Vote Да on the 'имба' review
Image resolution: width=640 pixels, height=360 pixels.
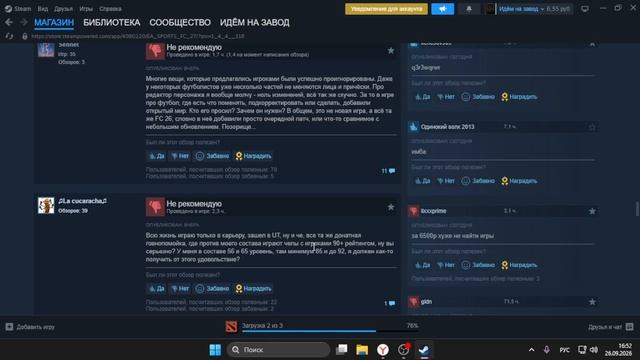422,181
